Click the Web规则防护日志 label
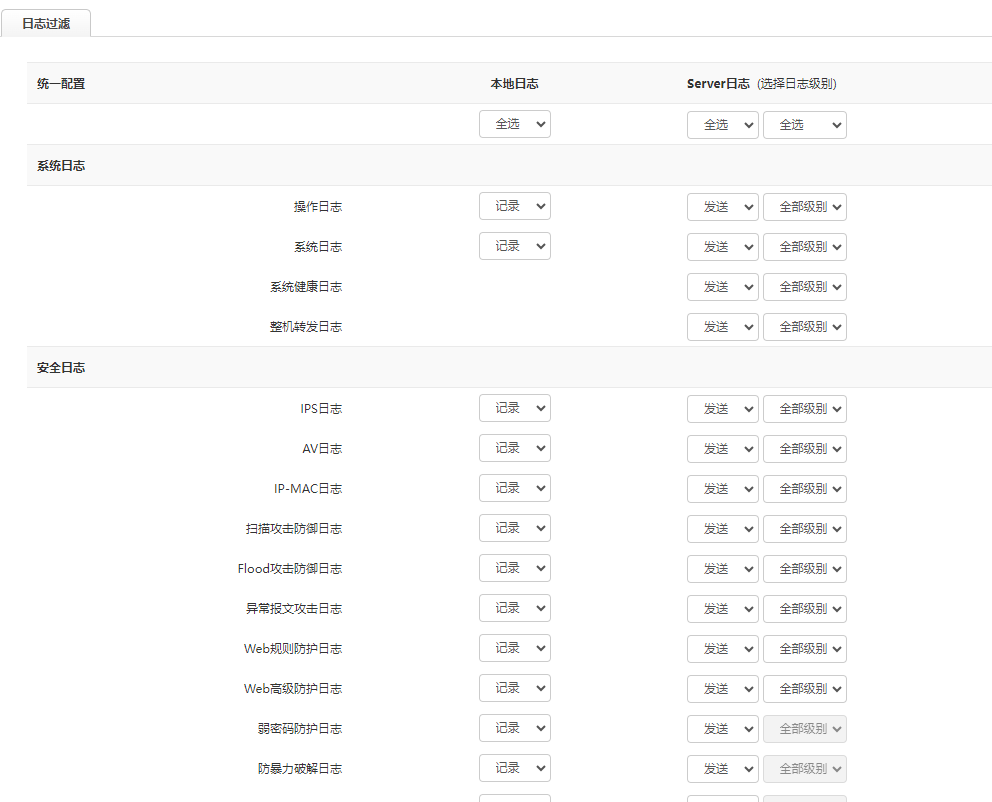The width and height of the screenshot is (992, 802). (293, 648)
